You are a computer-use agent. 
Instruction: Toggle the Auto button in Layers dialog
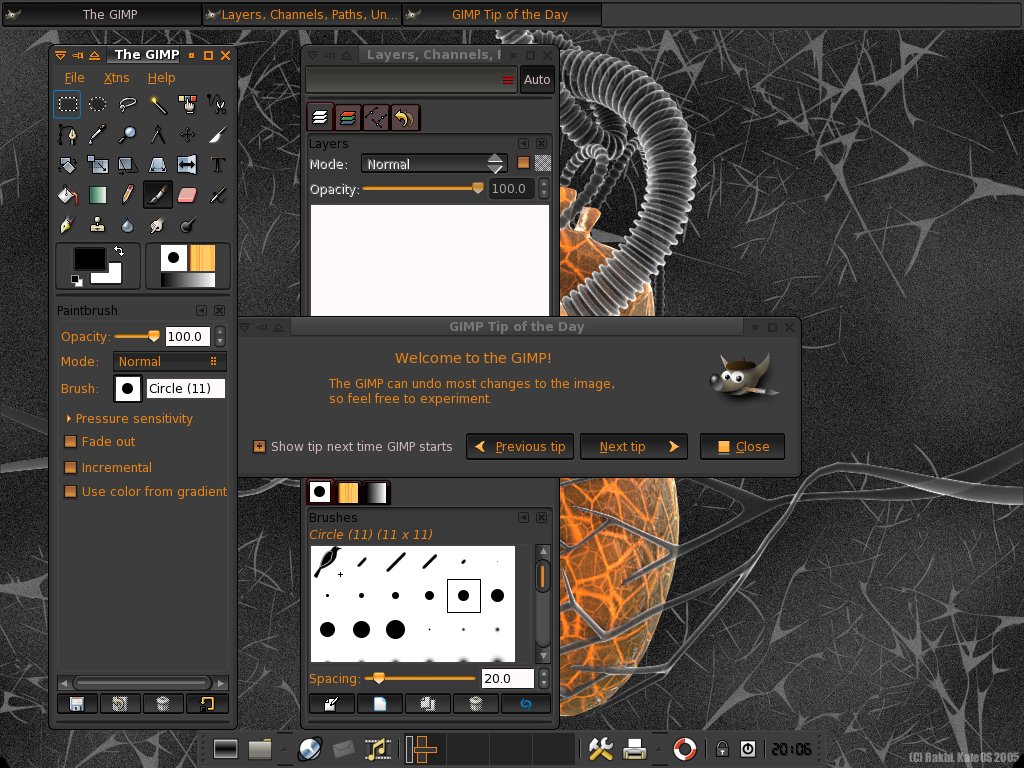537,80
